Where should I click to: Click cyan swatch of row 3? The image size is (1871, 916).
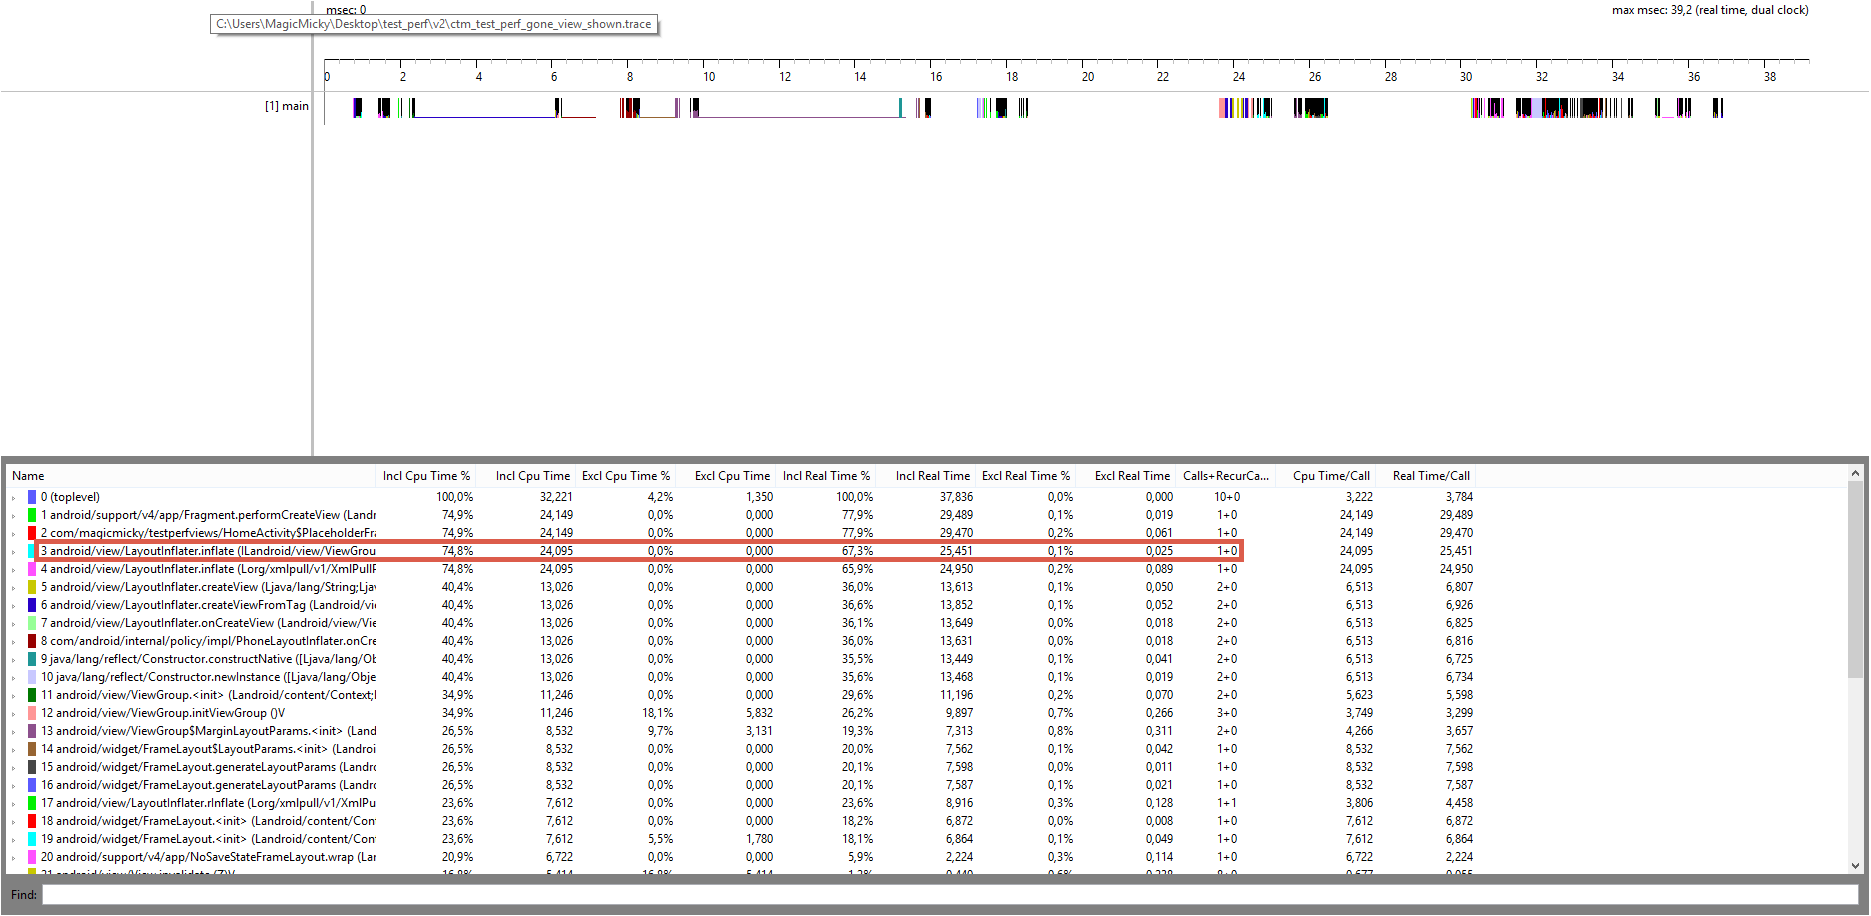(32, 551)
